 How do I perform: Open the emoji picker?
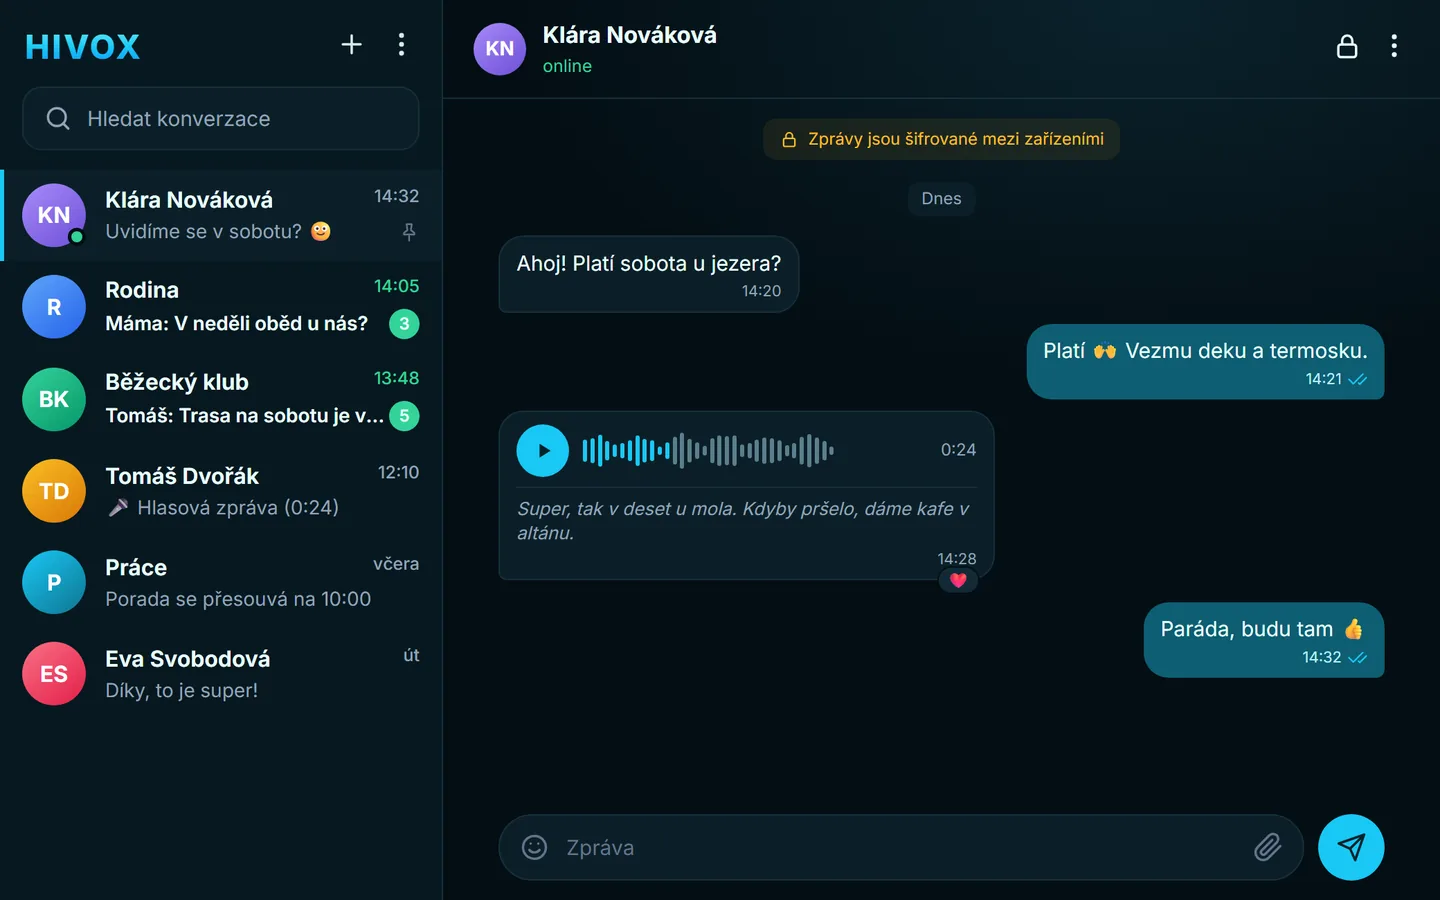(535, 847)
